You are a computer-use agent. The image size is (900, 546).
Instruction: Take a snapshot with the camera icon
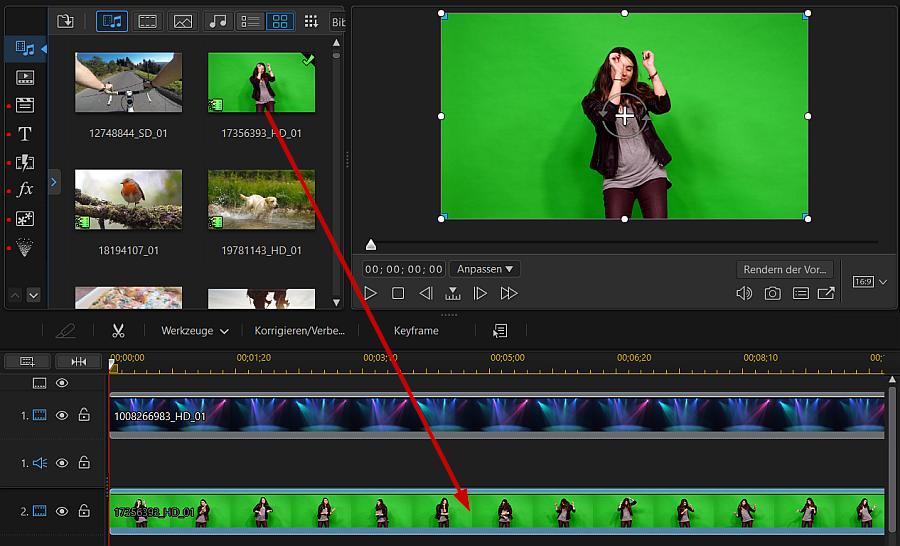click(x=772, y=293)
